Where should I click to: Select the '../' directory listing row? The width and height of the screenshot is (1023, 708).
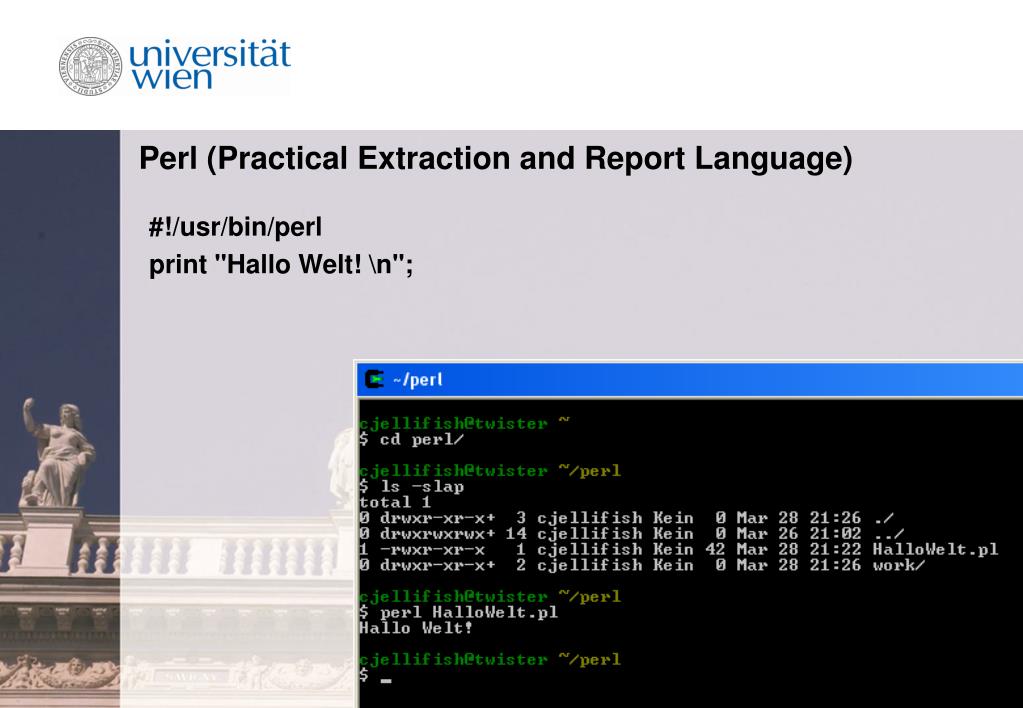coord(632,533)
